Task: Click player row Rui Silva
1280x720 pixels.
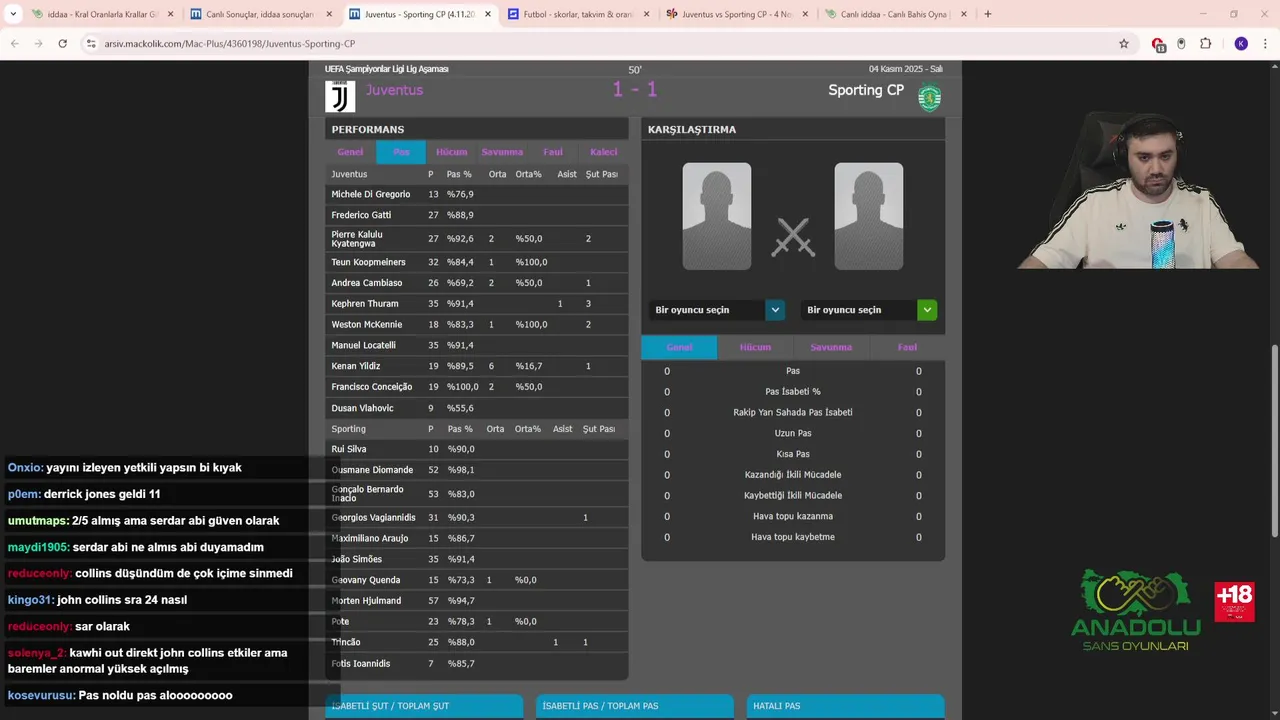Action: (477, 449)
